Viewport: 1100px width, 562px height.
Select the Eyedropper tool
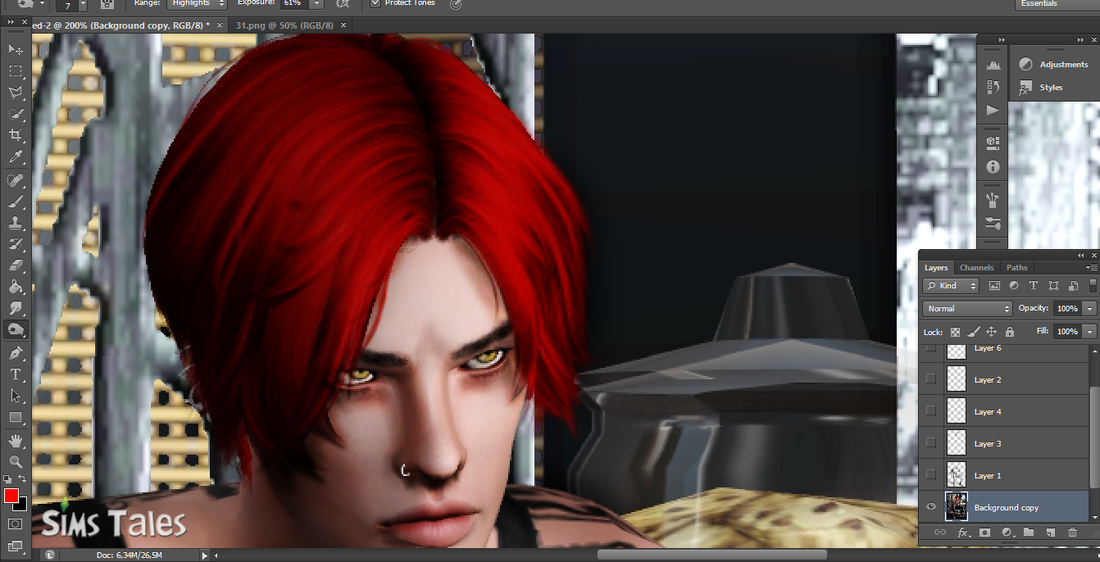(15, 156)
